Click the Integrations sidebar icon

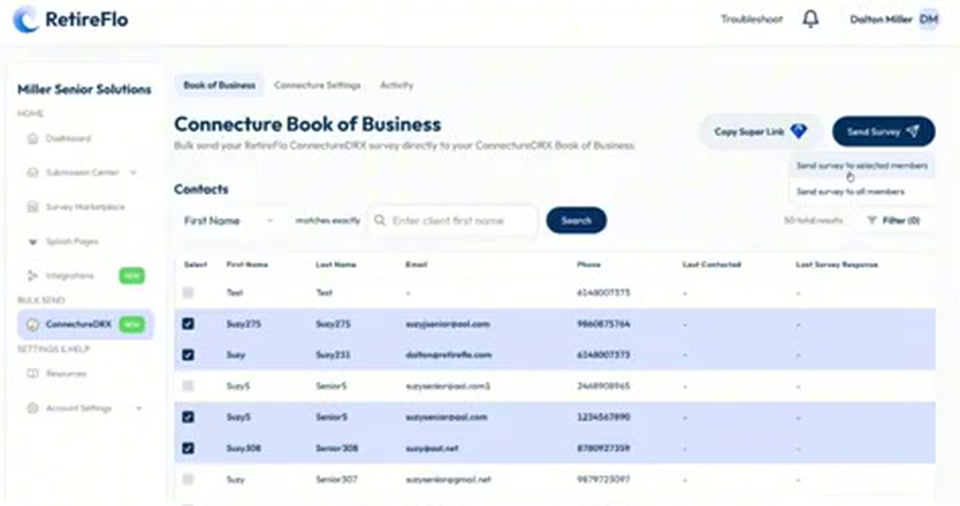point(33,276)
